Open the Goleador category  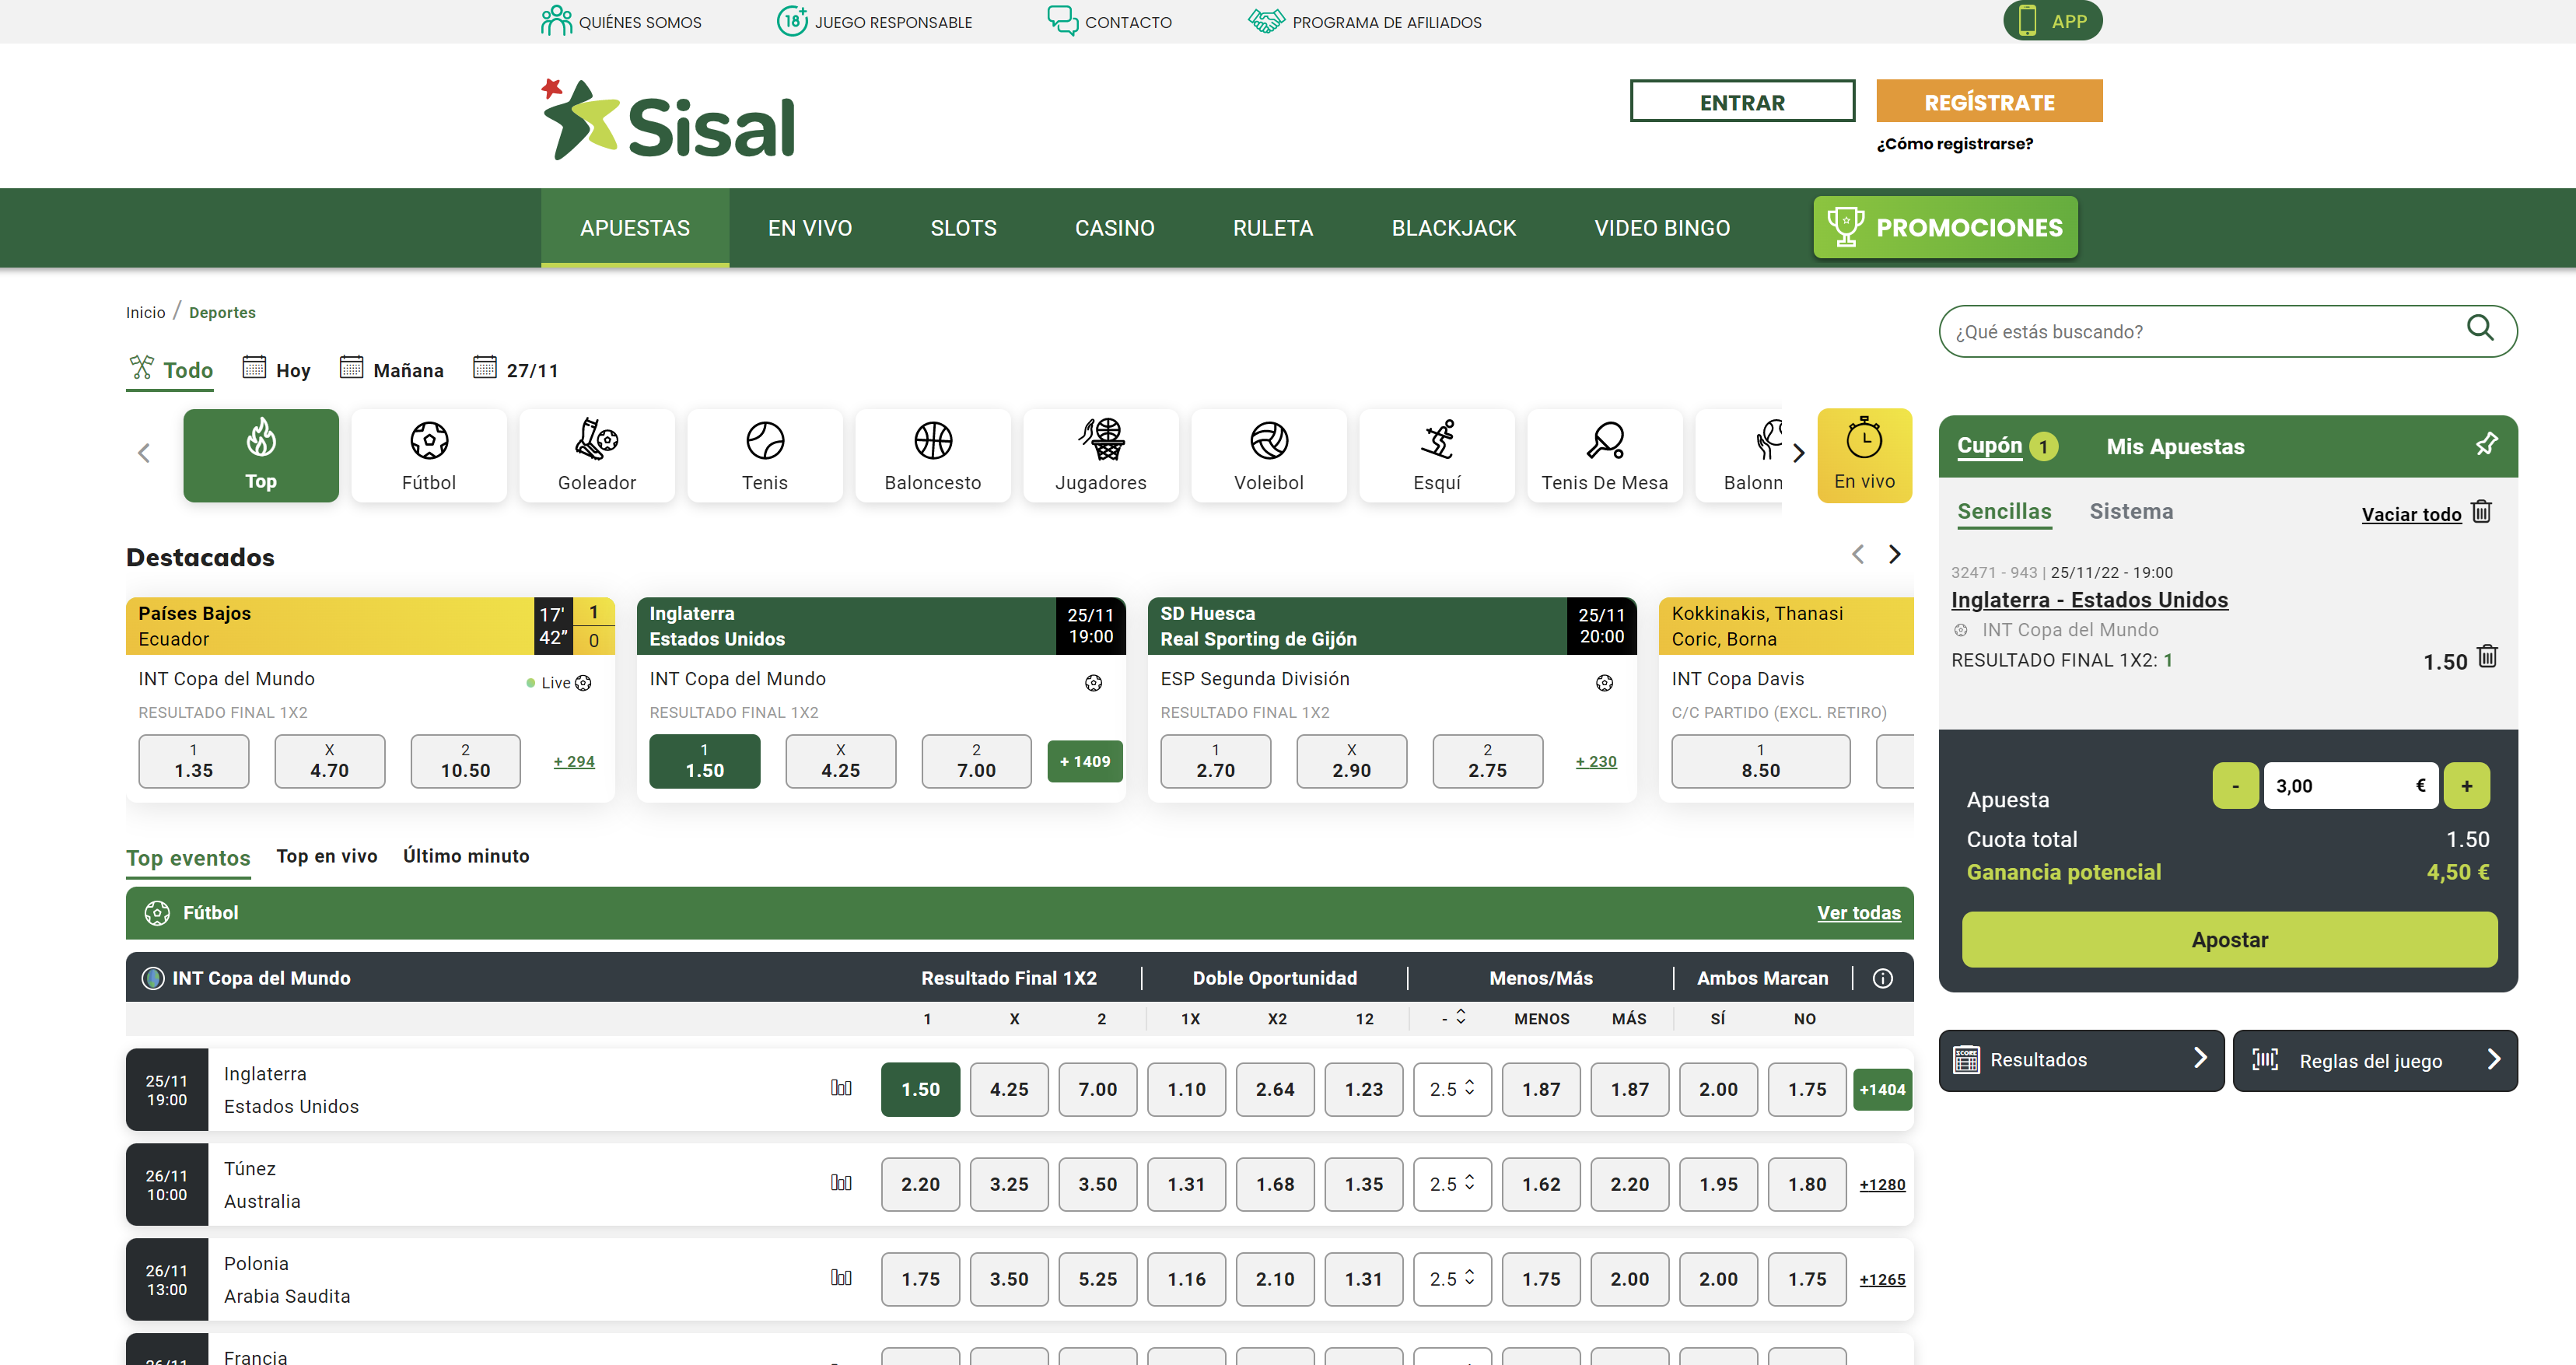[597, 455]
